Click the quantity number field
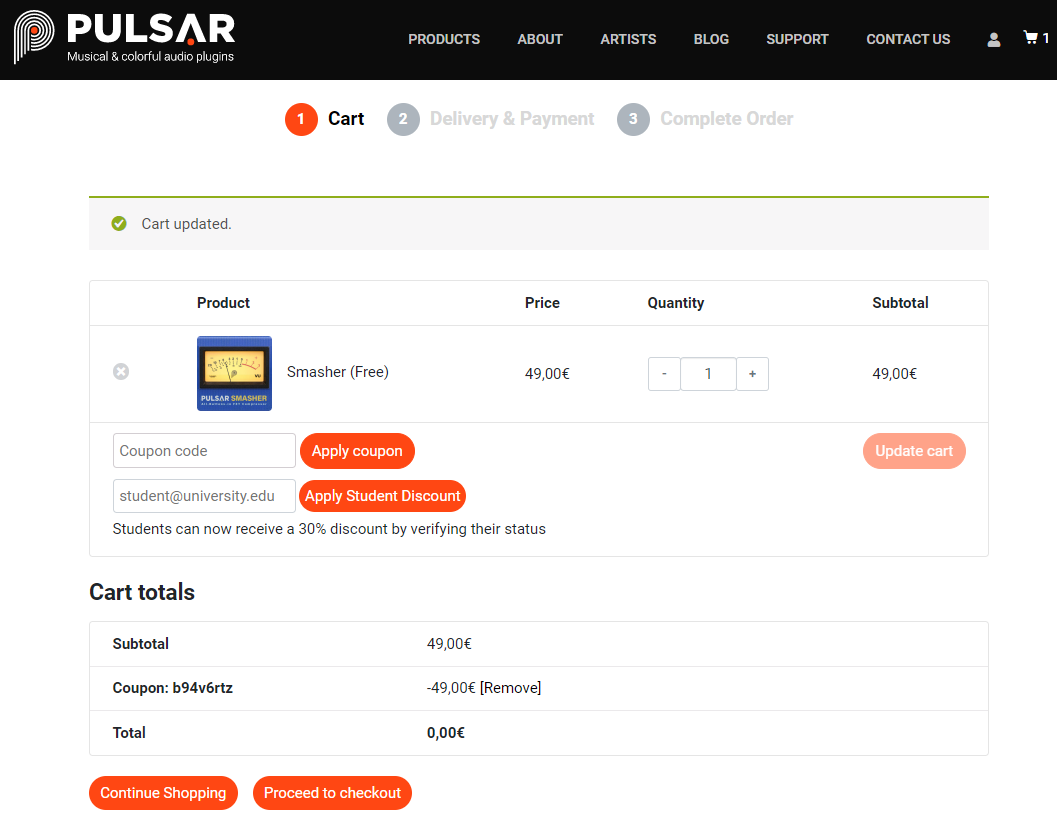This screenshot has width=1057, height=820. click(x=708, y=374)
